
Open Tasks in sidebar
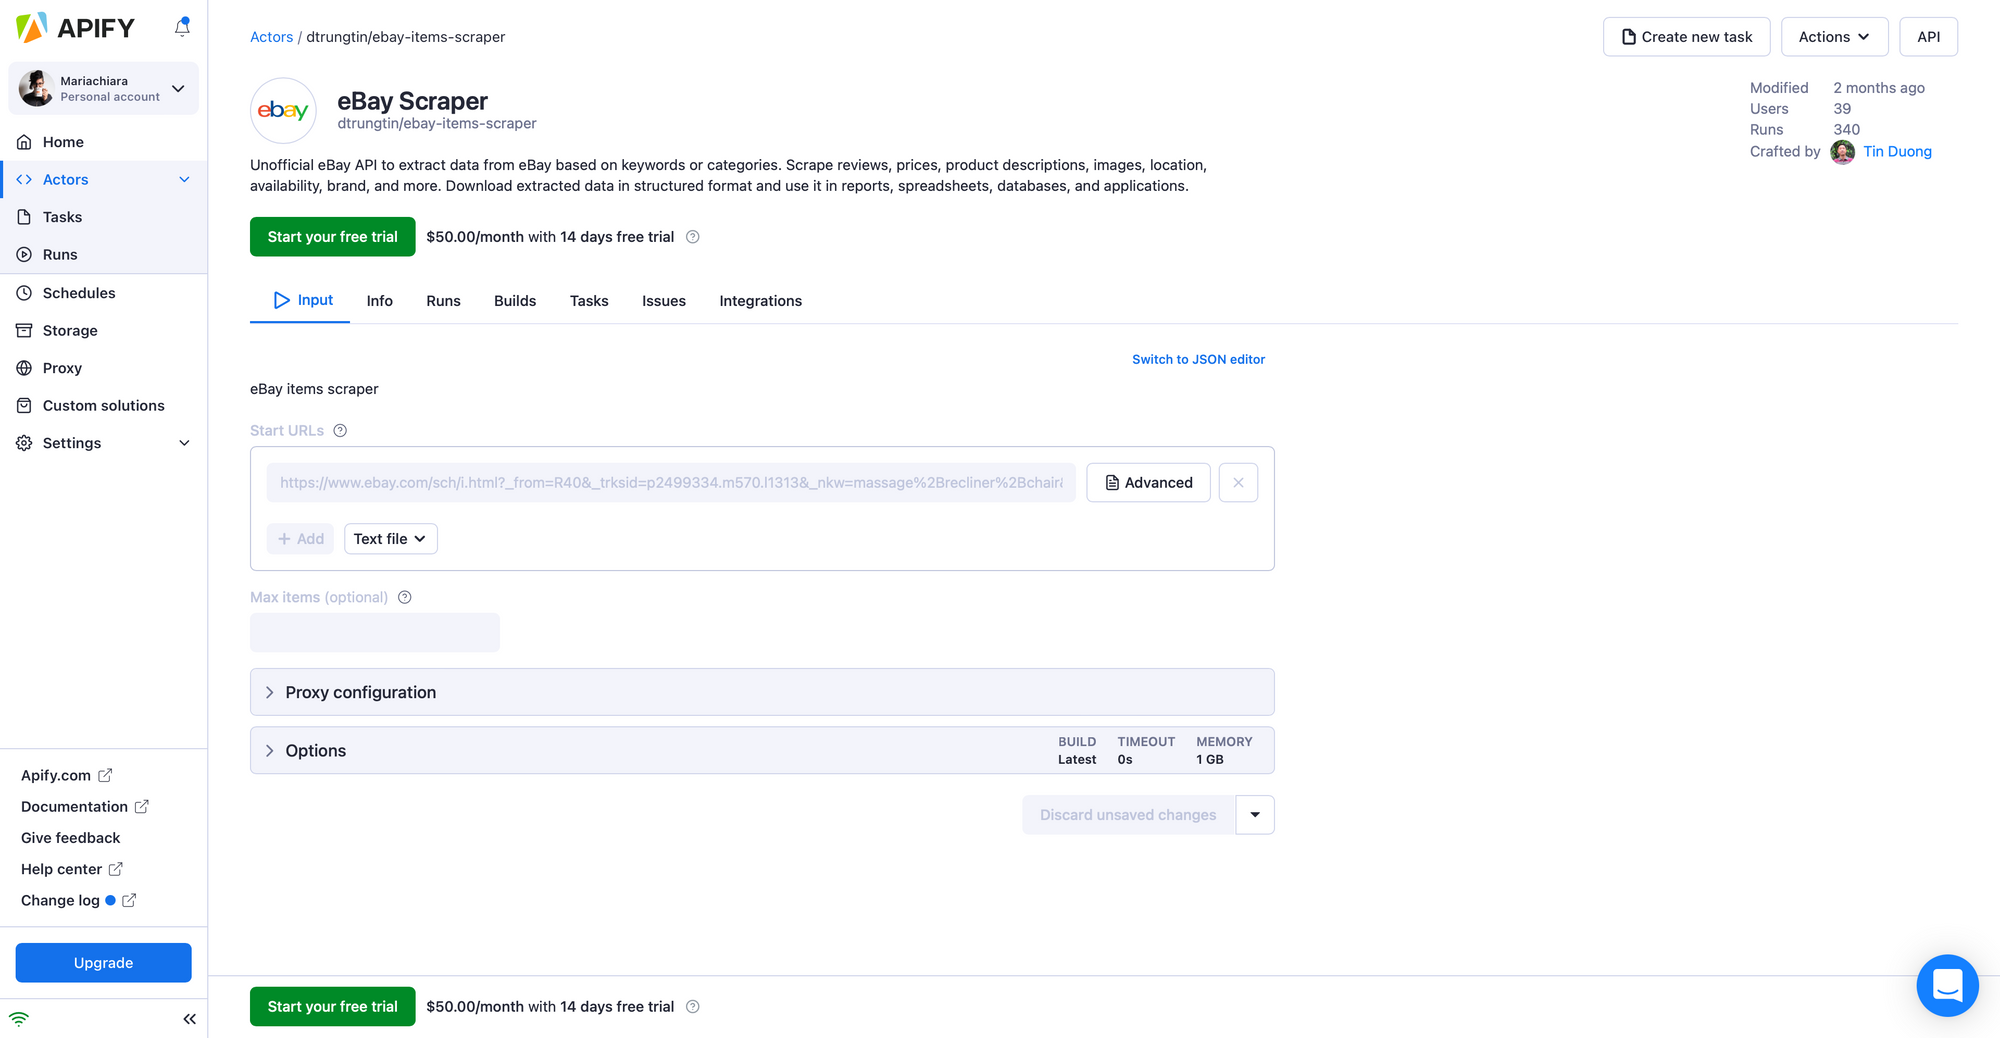(104, 217)
